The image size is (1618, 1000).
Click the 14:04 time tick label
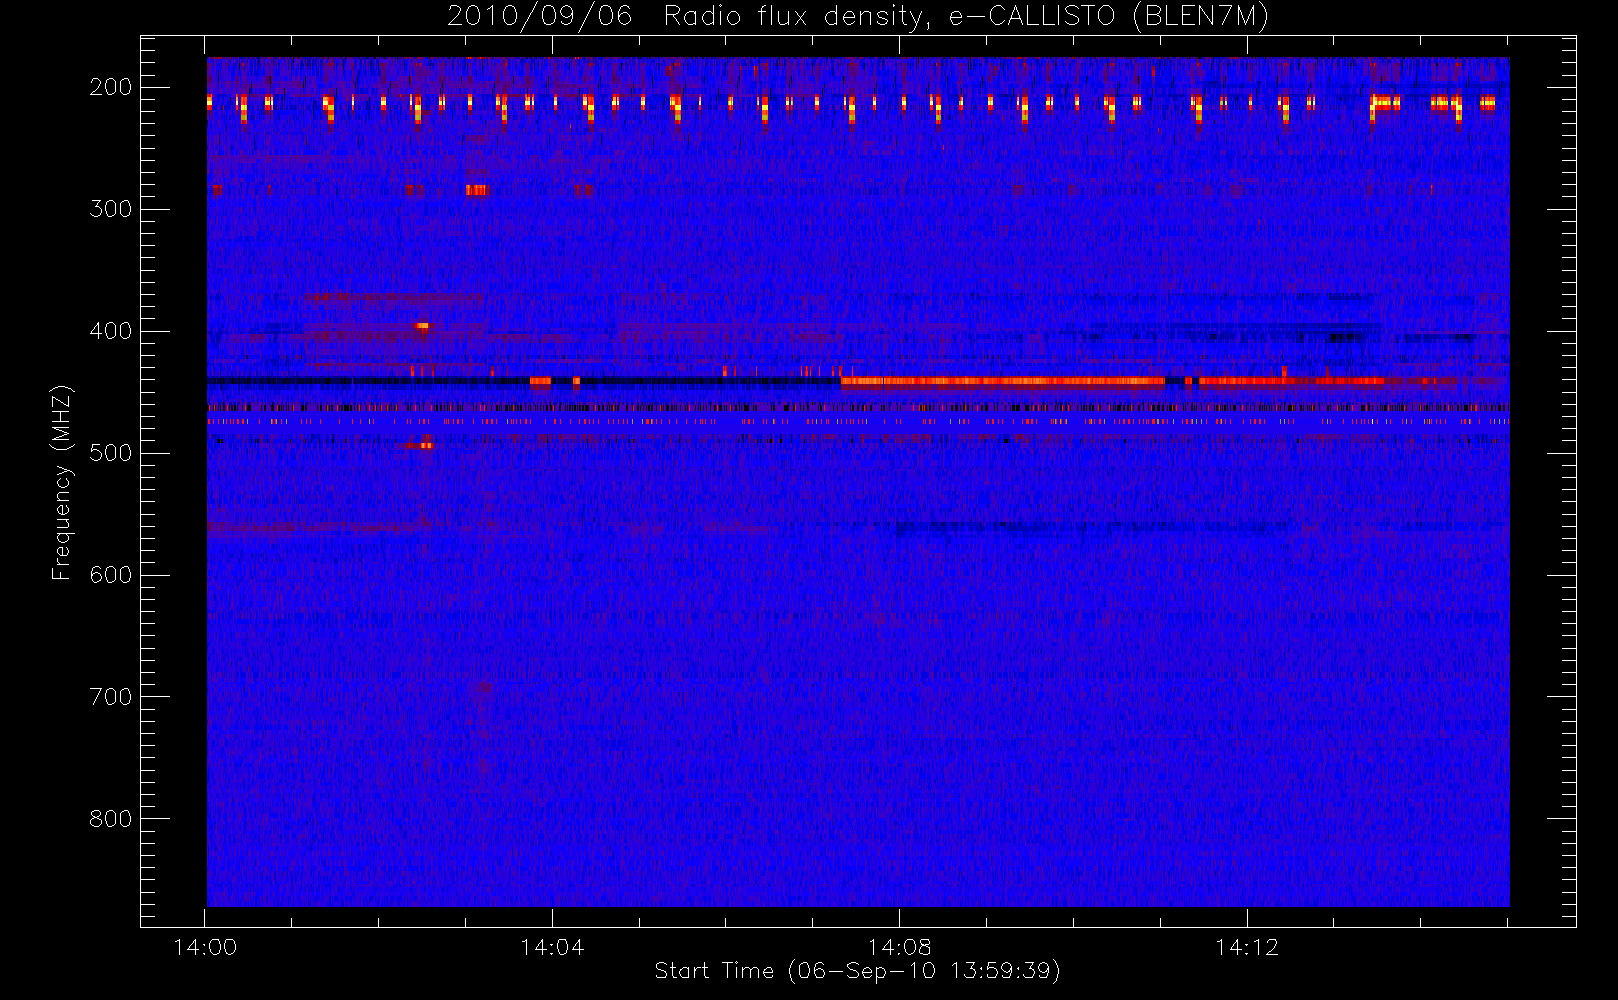pos(552,947)
